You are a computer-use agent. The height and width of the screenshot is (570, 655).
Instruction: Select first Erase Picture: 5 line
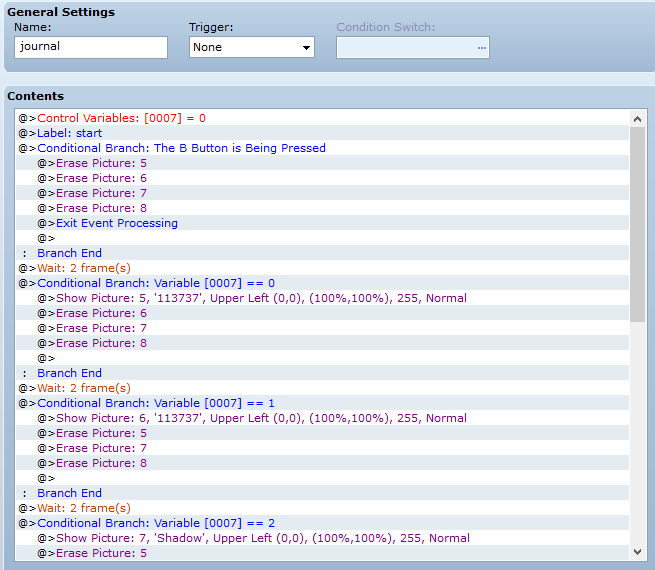[x=322, y=163]
